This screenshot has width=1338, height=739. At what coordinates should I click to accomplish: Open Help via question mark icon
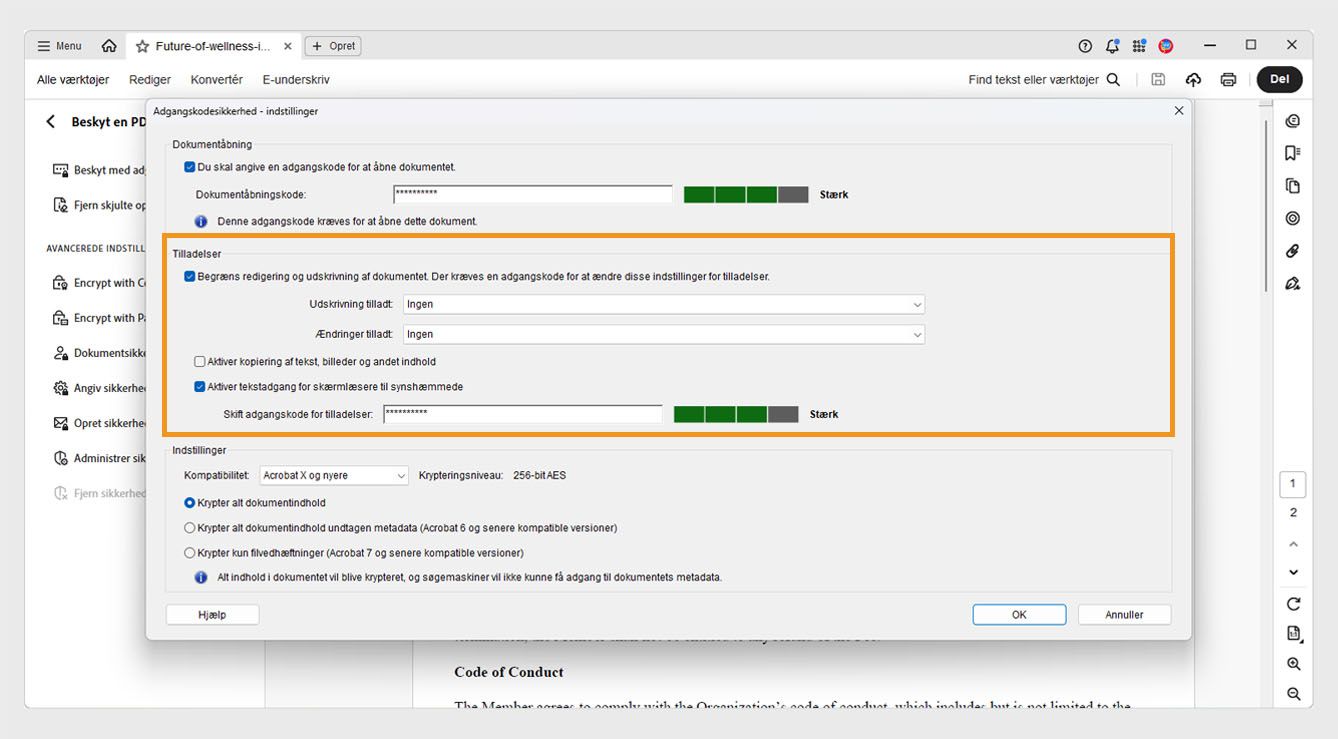(1085, 45)
